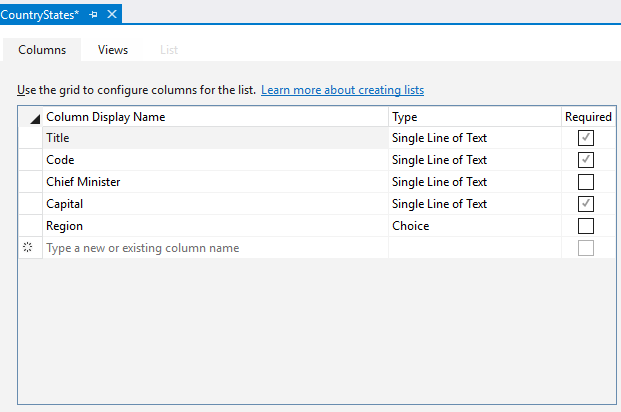Open Type dropdown for Region row

pyautogui.click(x=474, y=226)
